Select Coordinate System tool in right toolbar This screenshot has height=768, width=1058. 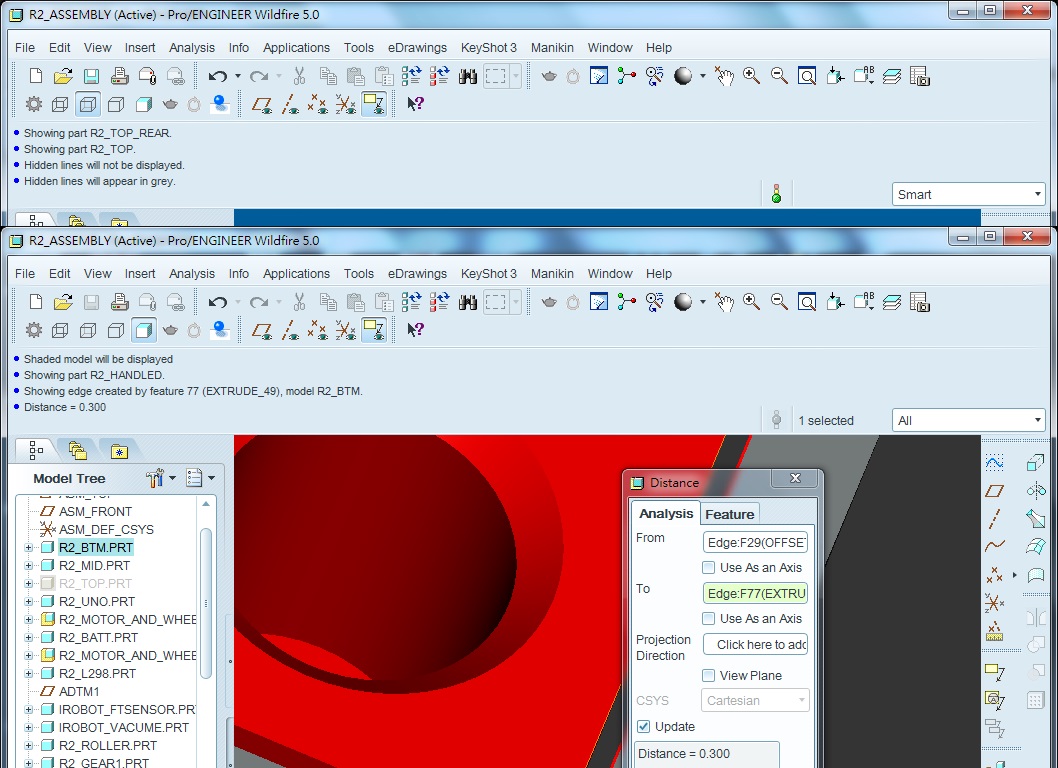pyautogui.click(x=995, y=602)
